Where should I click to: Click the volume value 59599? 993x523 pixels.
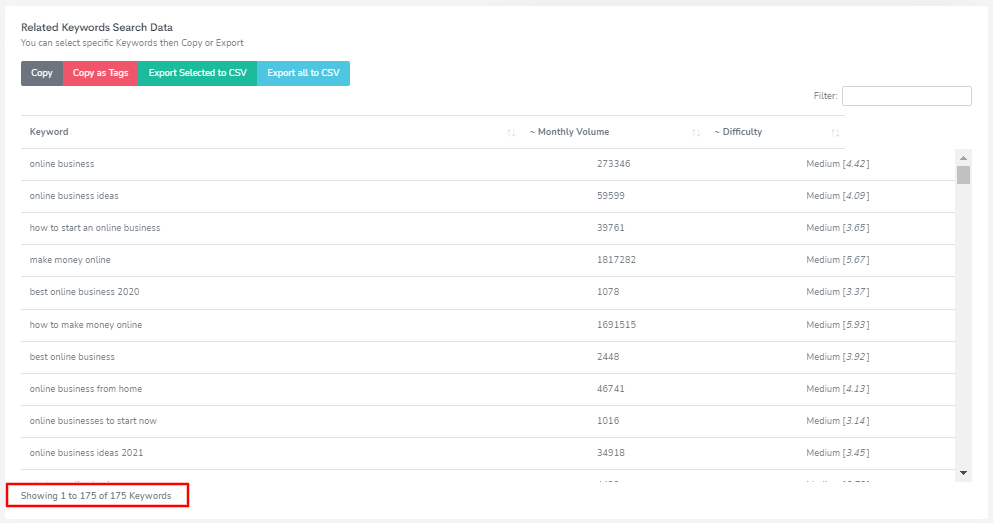(x=610, y=196)
